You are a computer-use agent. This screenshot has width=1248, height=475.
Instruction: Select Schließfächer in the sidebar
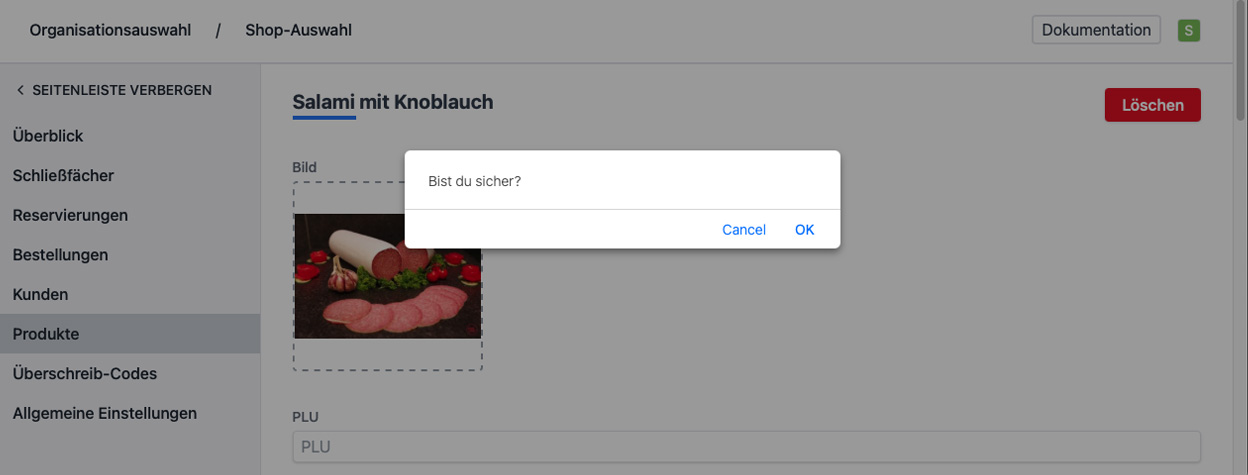coord(63,176)
